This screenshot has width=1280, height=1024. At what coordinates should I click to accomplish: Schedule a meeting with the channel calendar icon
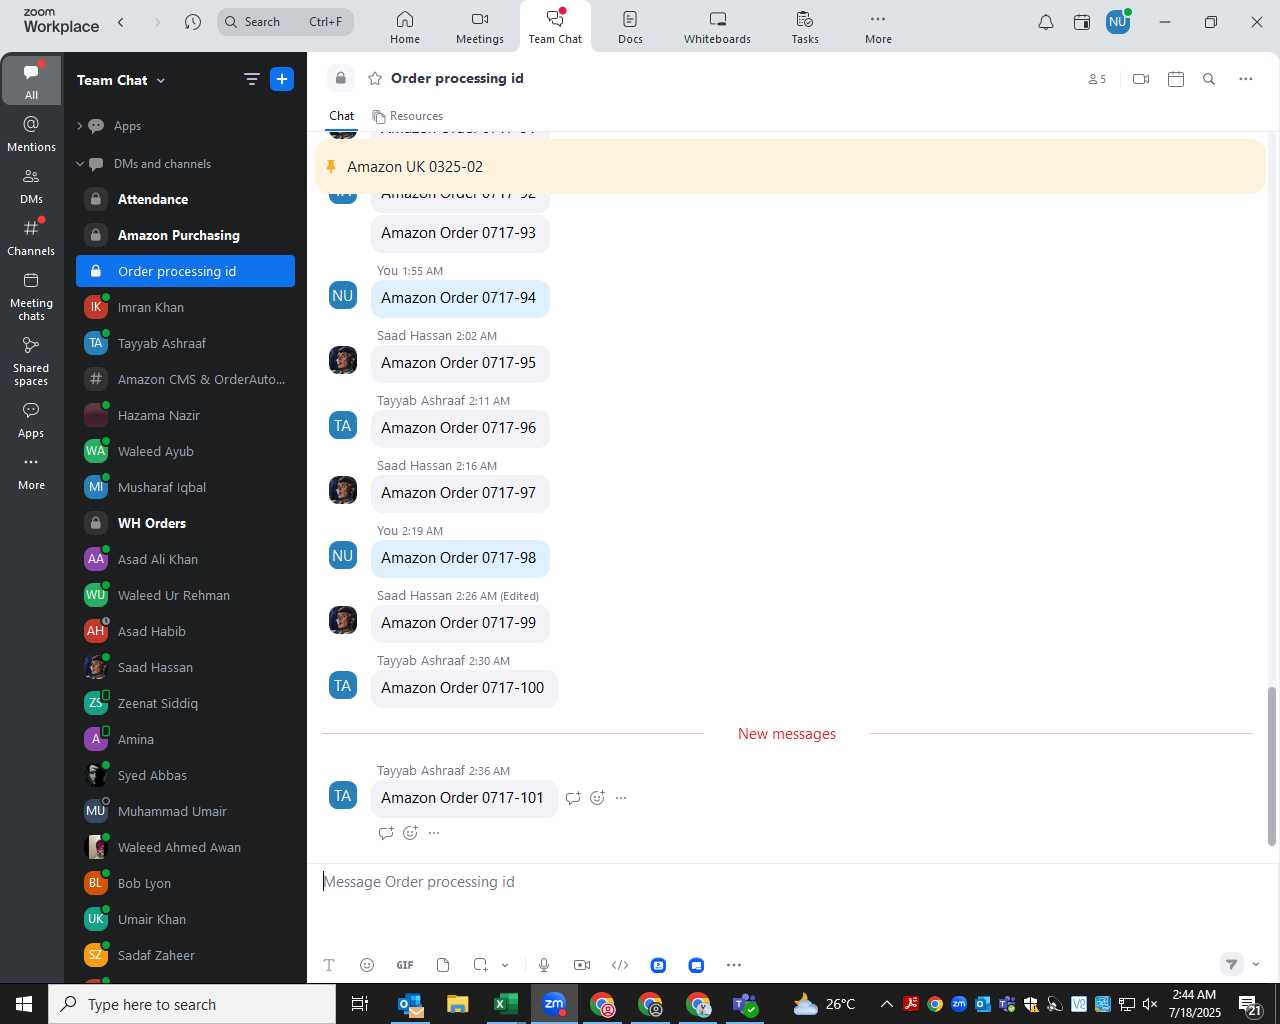tap(1176, 79)
